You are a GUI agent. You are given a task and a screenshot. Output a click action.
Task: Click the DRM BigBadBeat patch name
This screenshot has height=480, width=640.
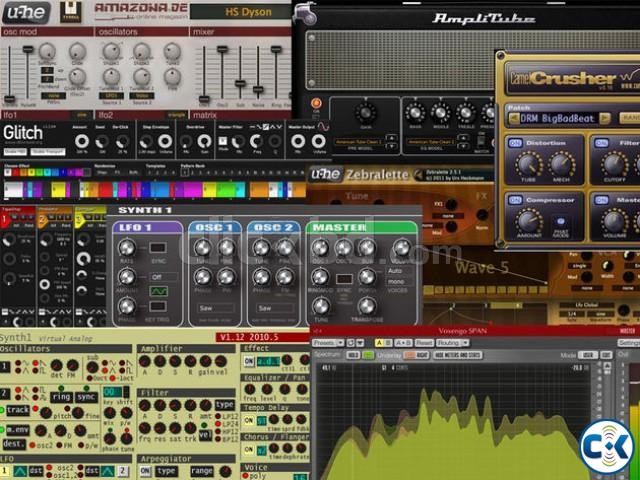559,119
